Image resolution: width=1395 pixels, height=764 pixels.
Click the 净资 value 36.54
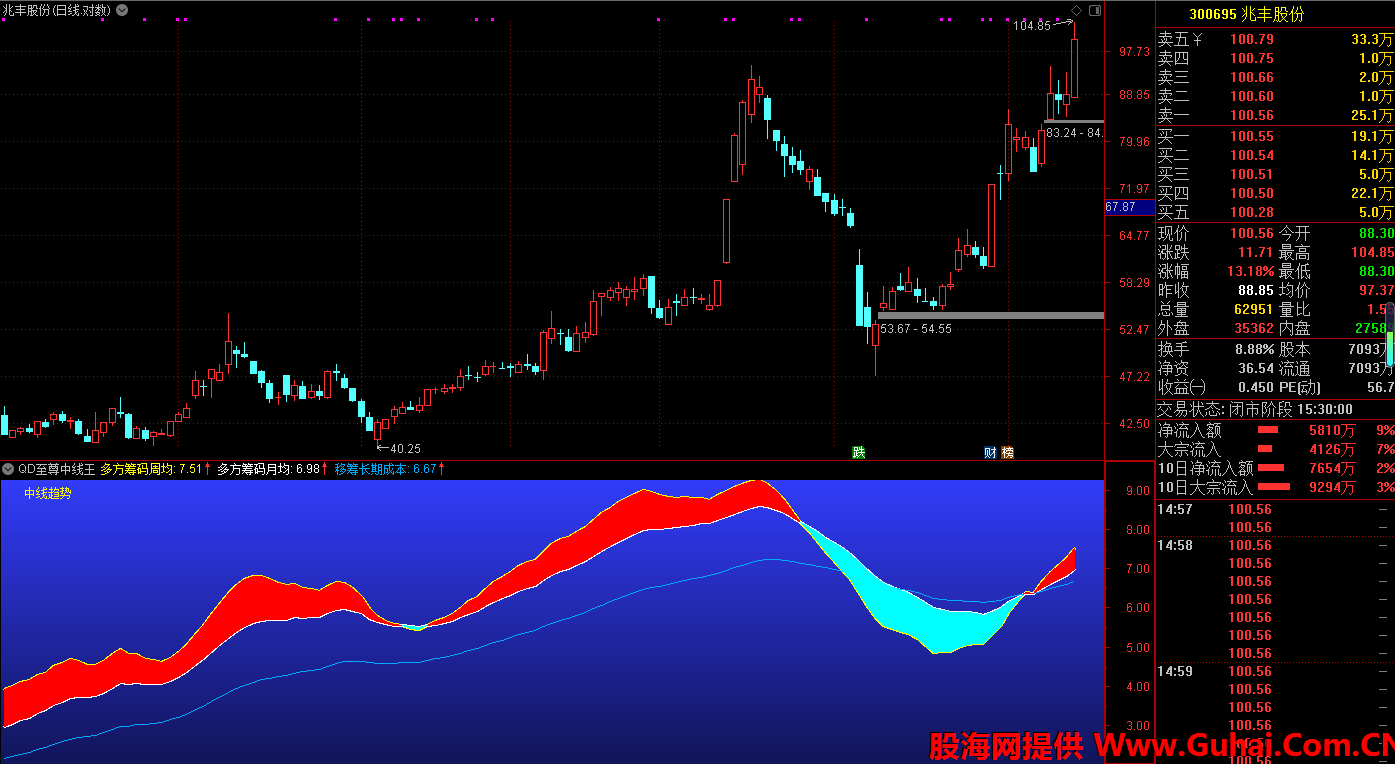(1255, 369)
